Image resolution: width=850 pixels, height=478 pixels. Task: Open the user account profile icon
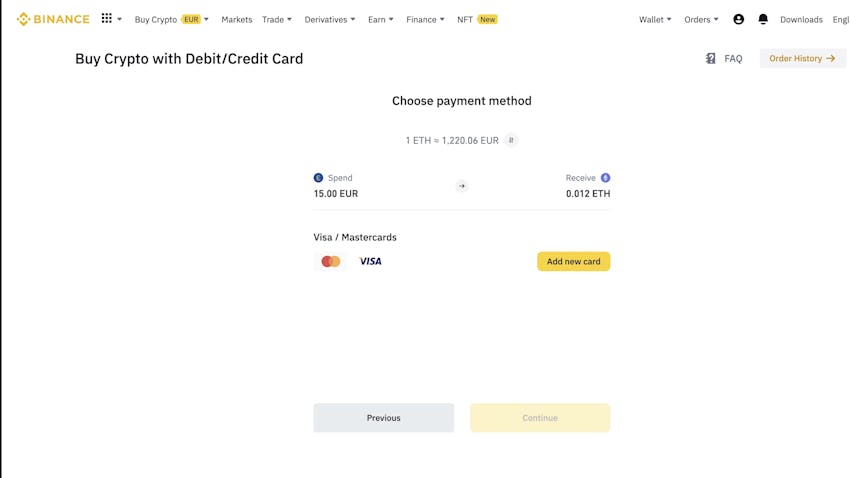tap(738, 20)
